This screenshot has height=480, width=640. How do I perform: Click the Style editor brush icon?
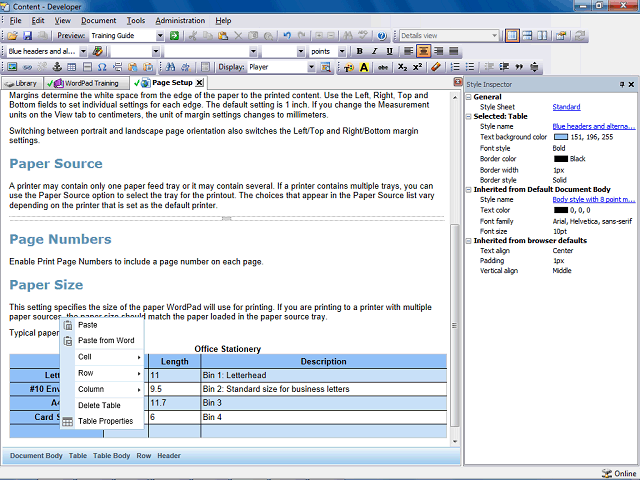(x=98, y=51)
